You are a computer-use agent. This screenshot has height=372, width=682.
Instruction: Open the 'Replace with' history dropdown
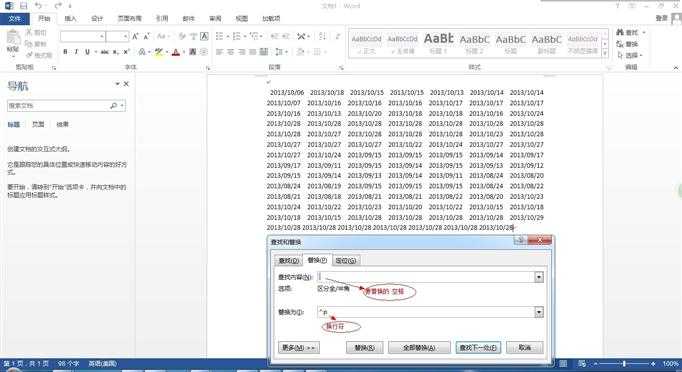(539, 312)
